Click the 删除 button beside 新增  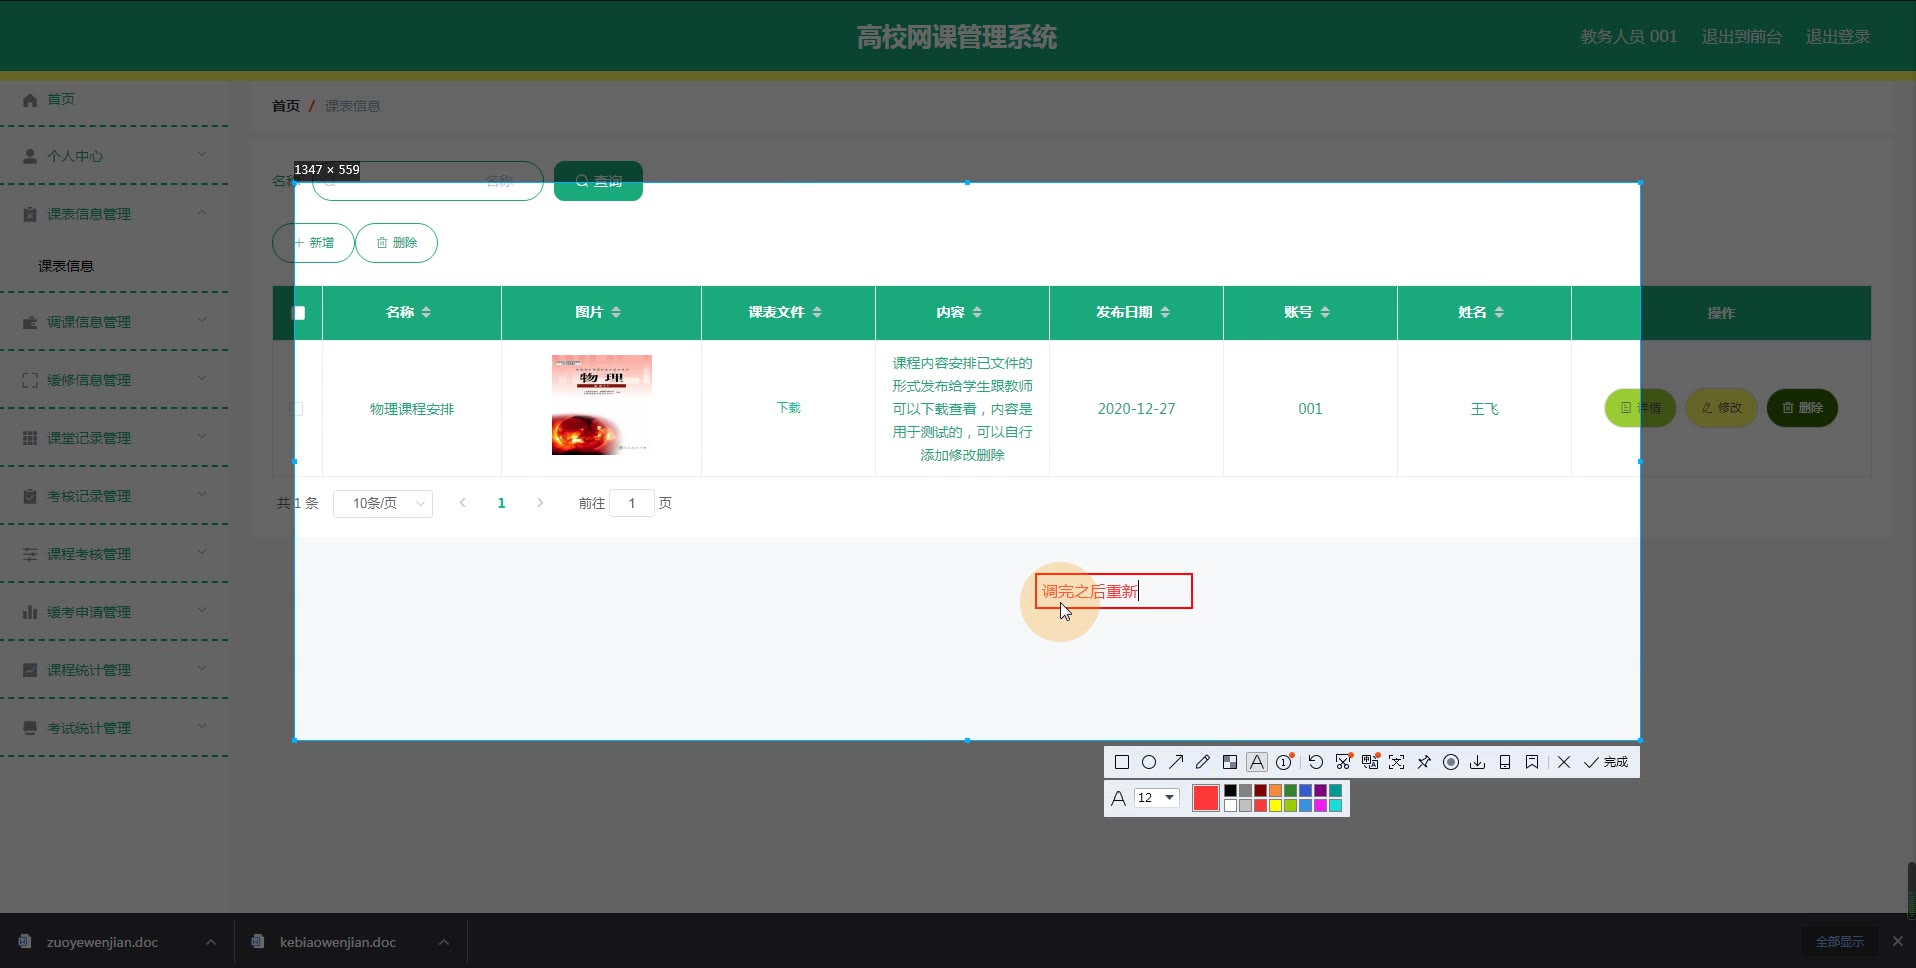(x=396, y=243)
